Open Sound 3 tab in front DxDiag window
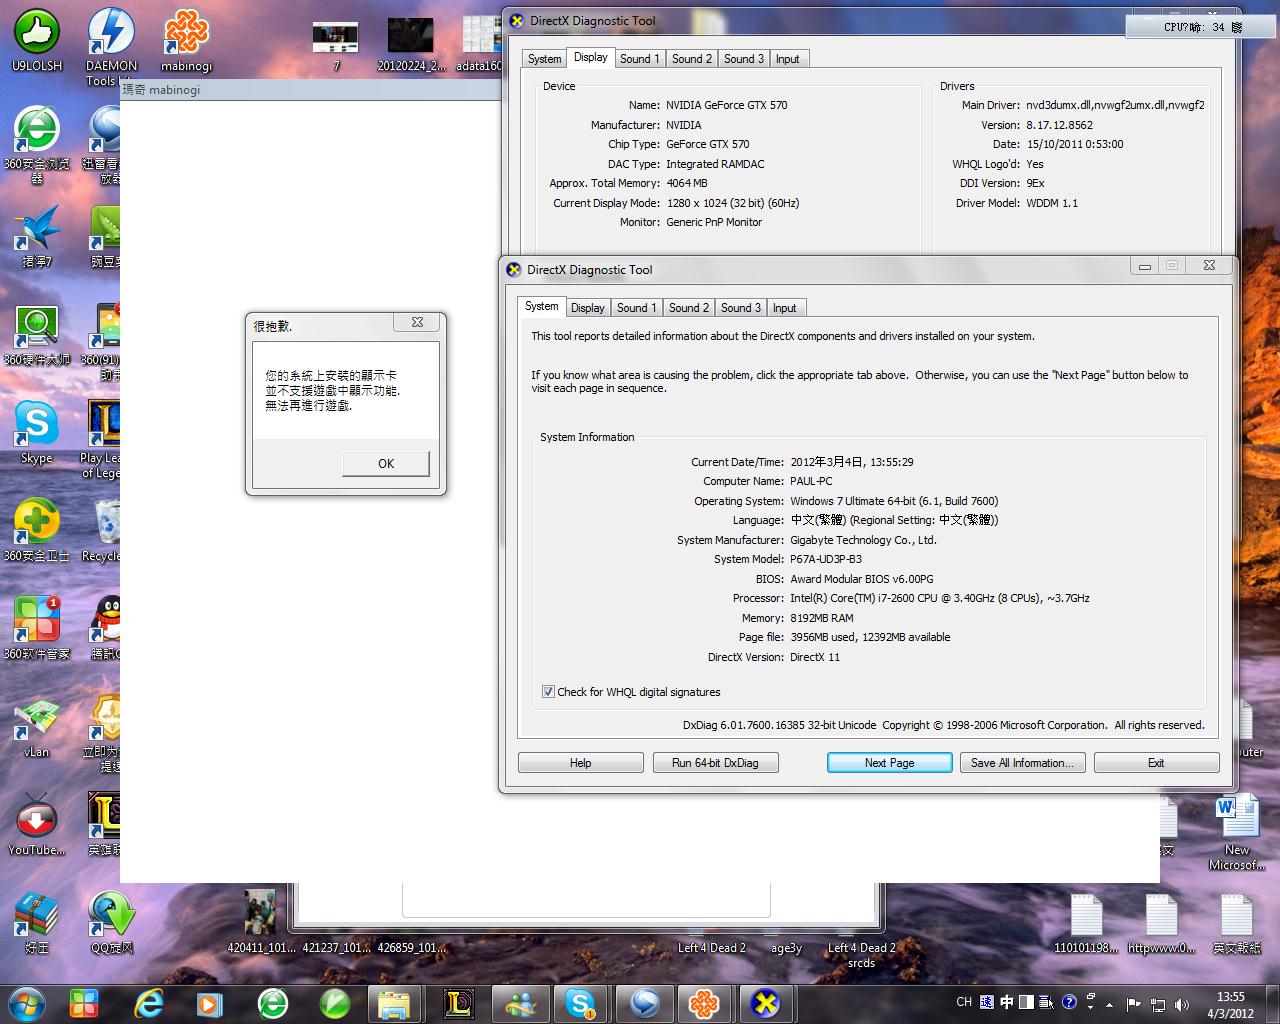 pyautogui.click(x=741, y=308)
